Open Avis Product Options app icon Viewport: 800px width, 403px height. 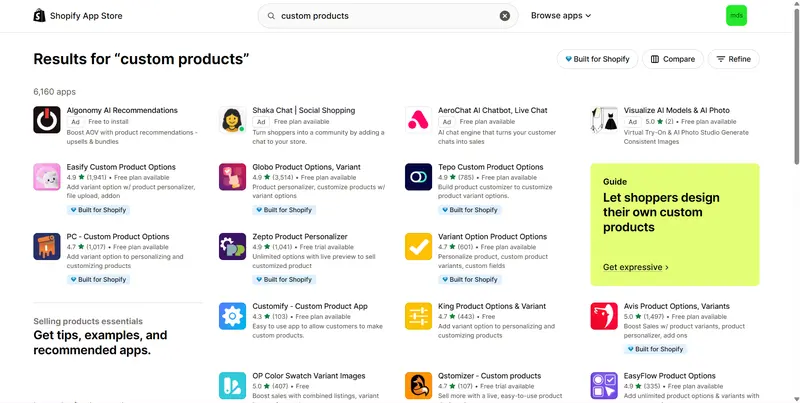pos(604,316)
